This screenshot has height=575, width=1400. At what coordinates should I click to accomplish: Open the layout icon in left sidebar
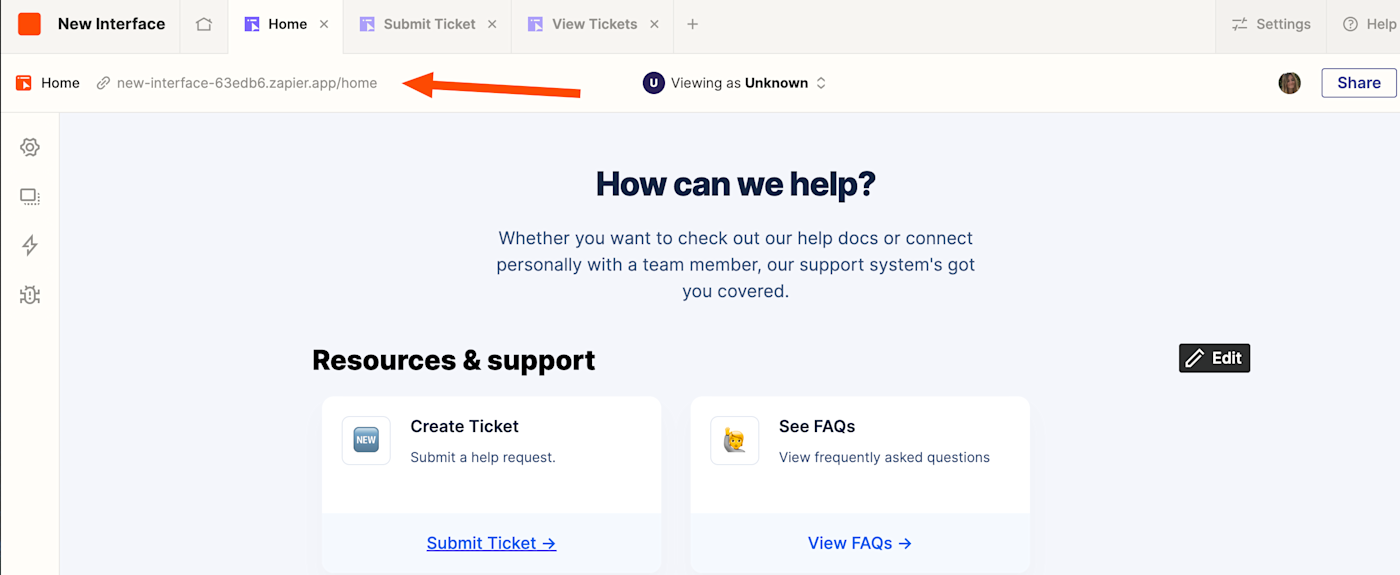click(x=30, y=197)
